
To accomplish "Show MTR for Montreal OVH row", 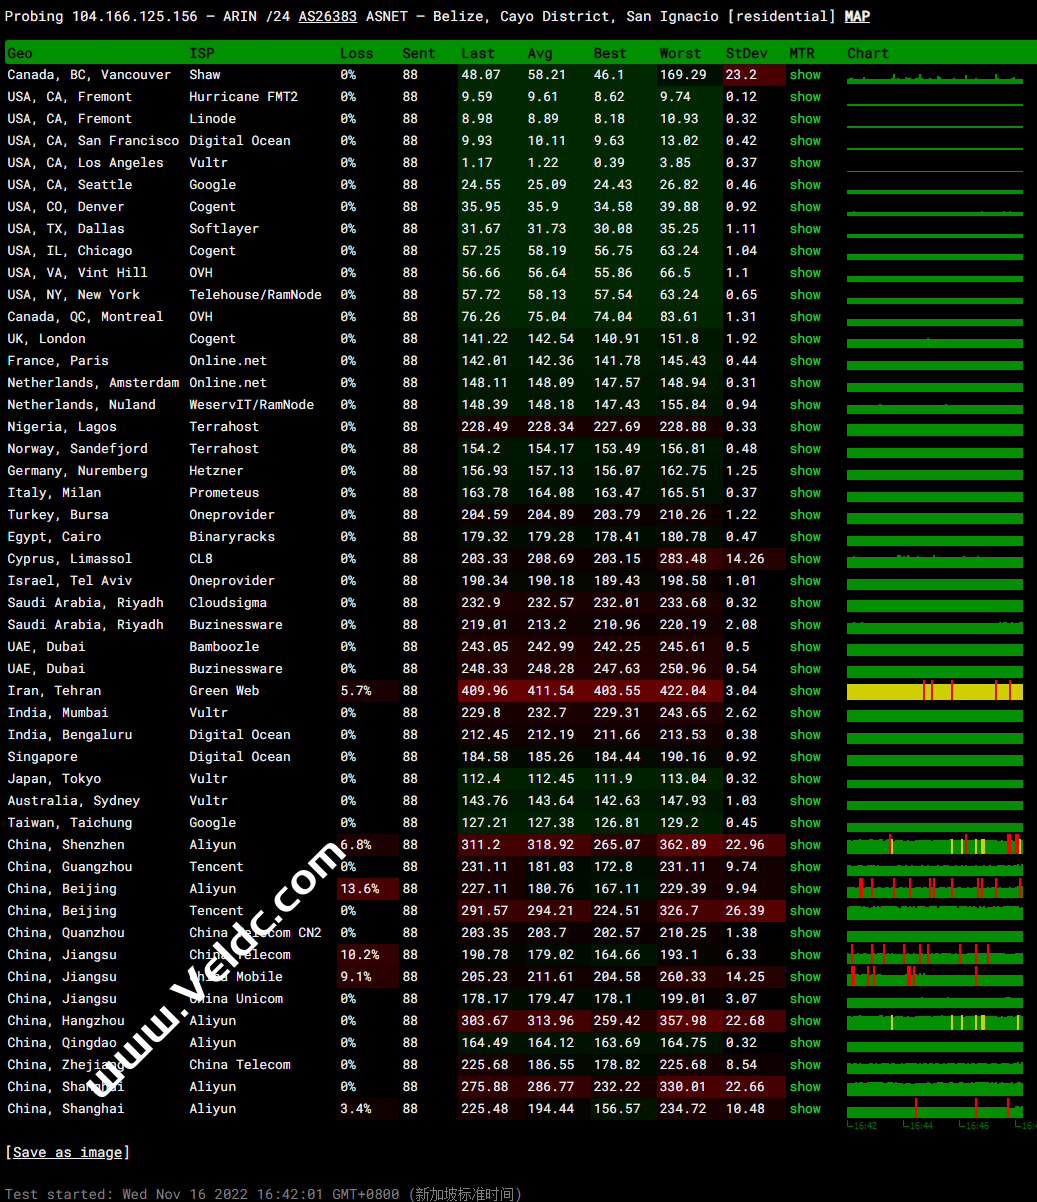I will [x=805, y=317].
